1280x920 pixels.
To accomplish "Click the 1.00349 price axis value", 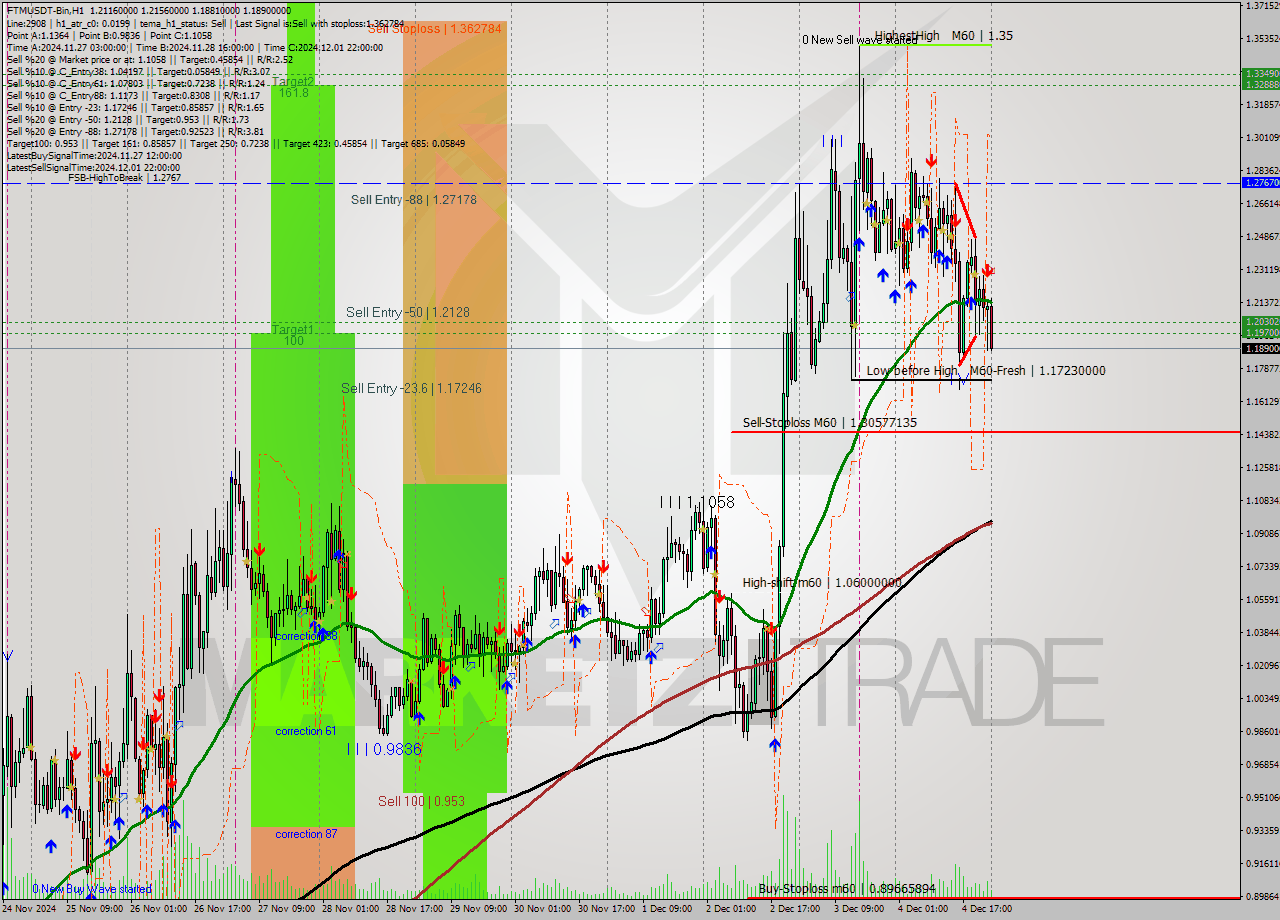I will click(x=1262, y=699).
